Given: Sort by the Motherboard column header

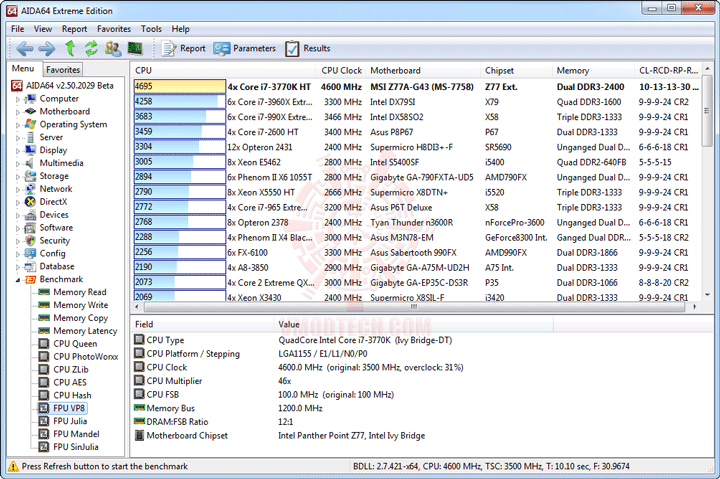Looking at the screenshot, I should click(x=423, y=70).
